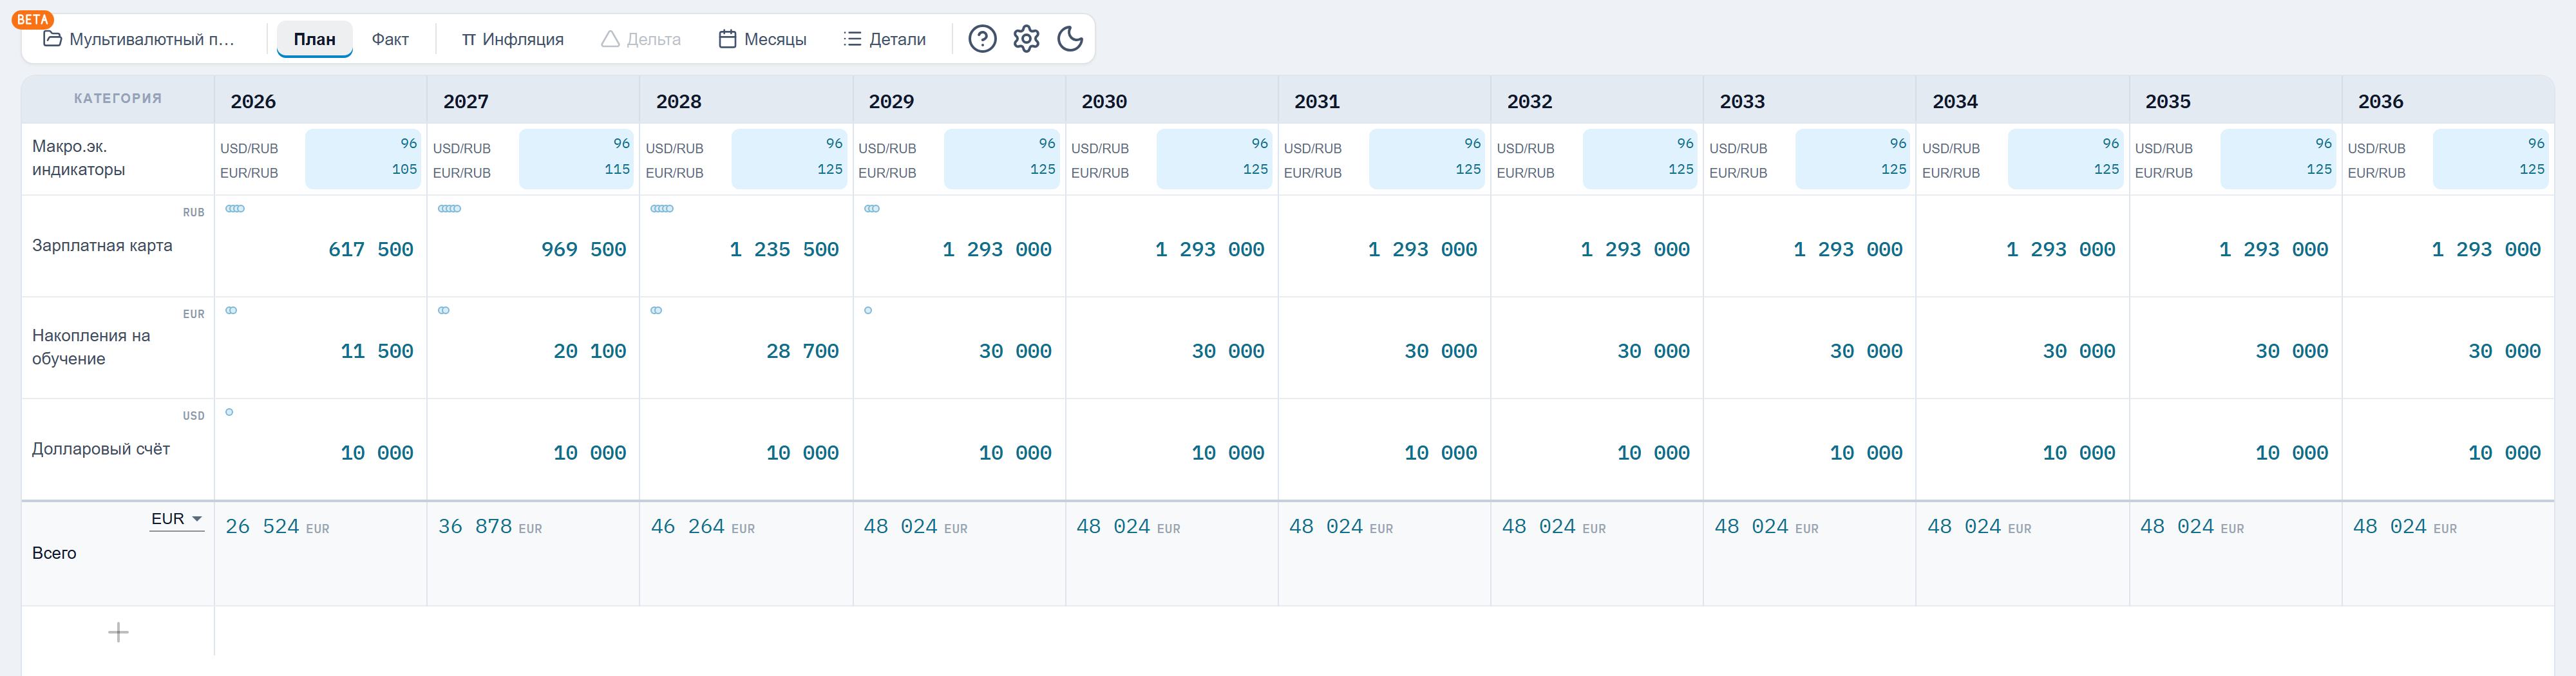Click chain indicator in Зарплатная карта 2027
2576x676 pixels.
pos(449,209)
